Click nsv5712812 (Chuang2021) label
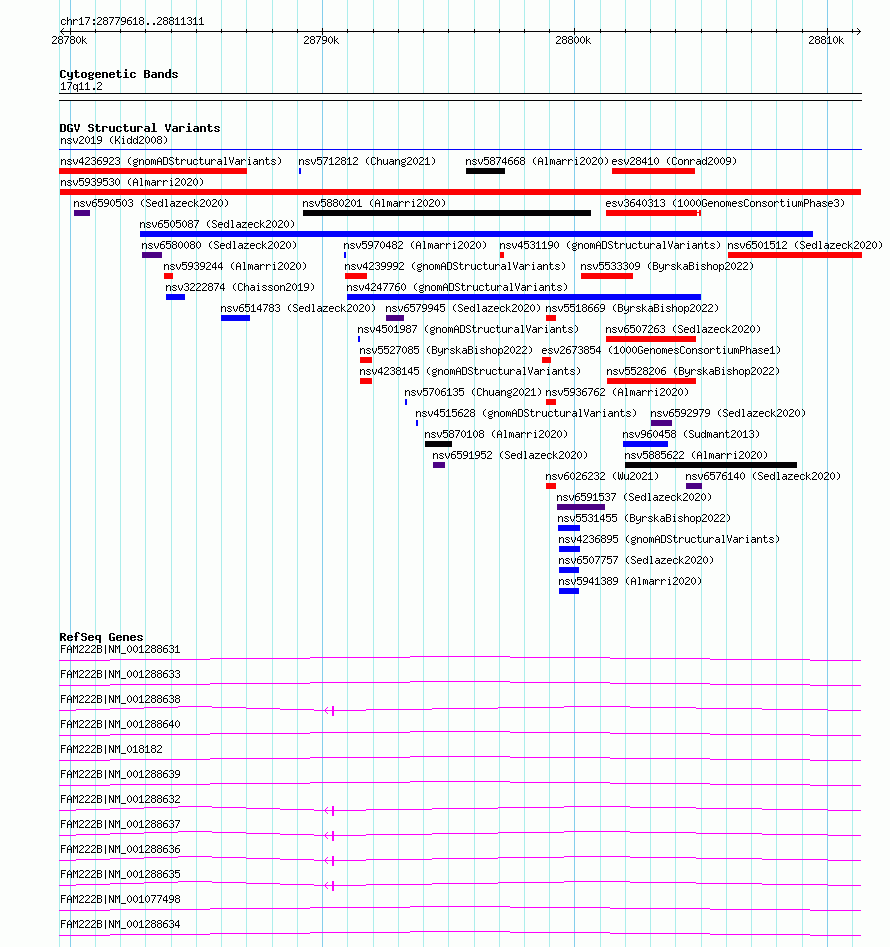890x947 pixels. [367, 161]
